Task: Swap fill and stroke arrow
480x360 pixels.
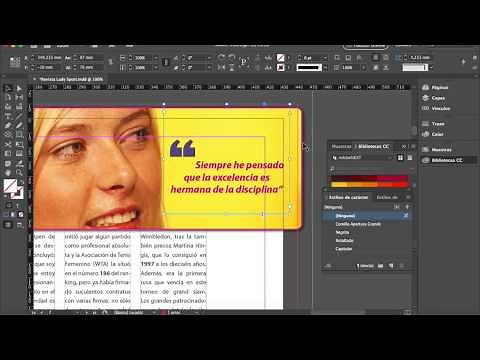Action: [x=21, y=183]
